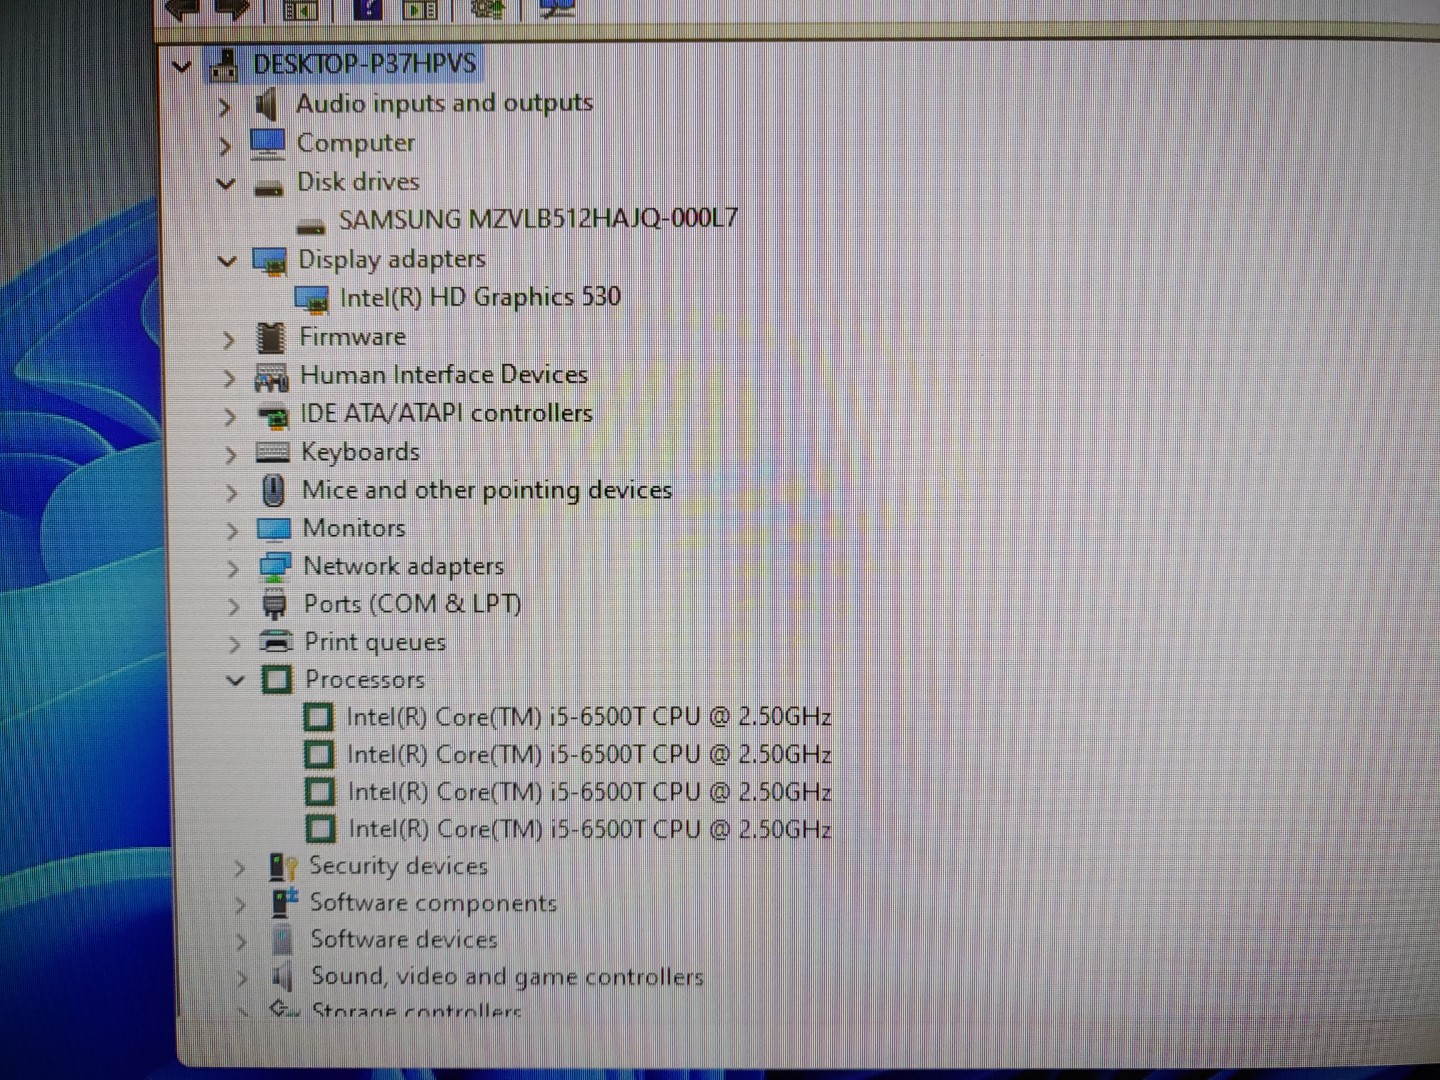
Task: Expand Human Interface Devices
Action: [x=229, y=379]
